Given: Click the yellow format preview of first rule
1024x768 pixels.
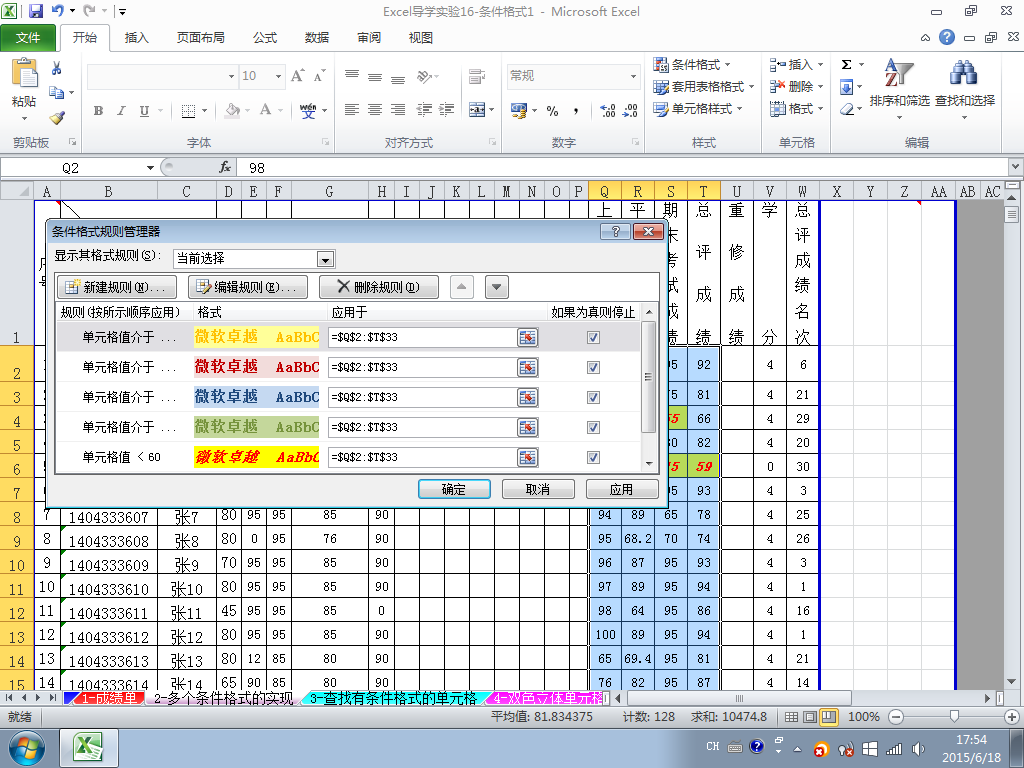Looking at the screenshot, I should [257, 337].
